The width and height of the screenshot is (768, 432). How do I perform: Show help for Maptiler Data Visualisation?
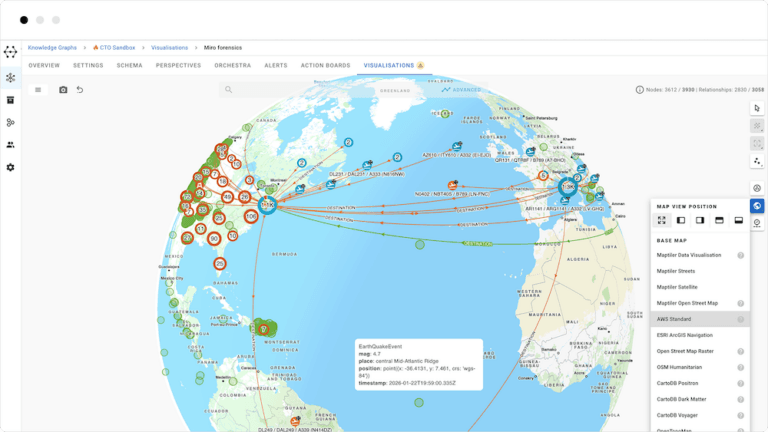pyautogui.click(x=740, y=255)
